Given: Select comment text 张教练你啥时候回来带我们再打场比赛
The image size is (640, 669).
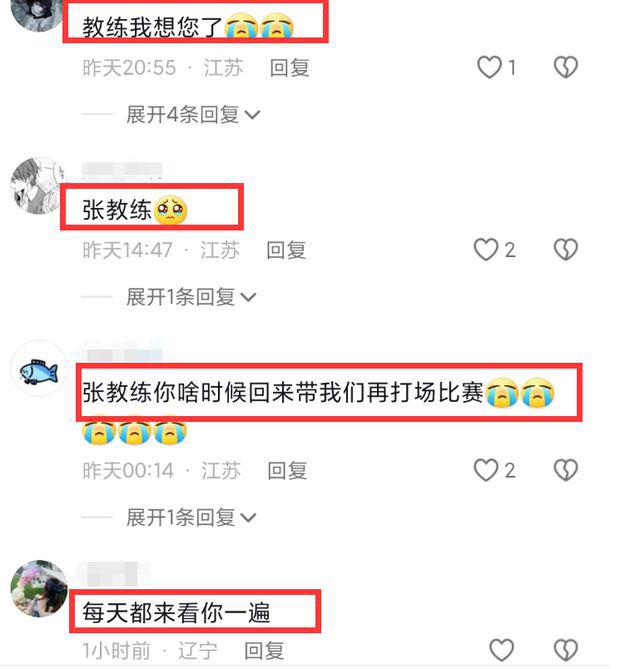Looking at the screenshot, I should [282, 392].
